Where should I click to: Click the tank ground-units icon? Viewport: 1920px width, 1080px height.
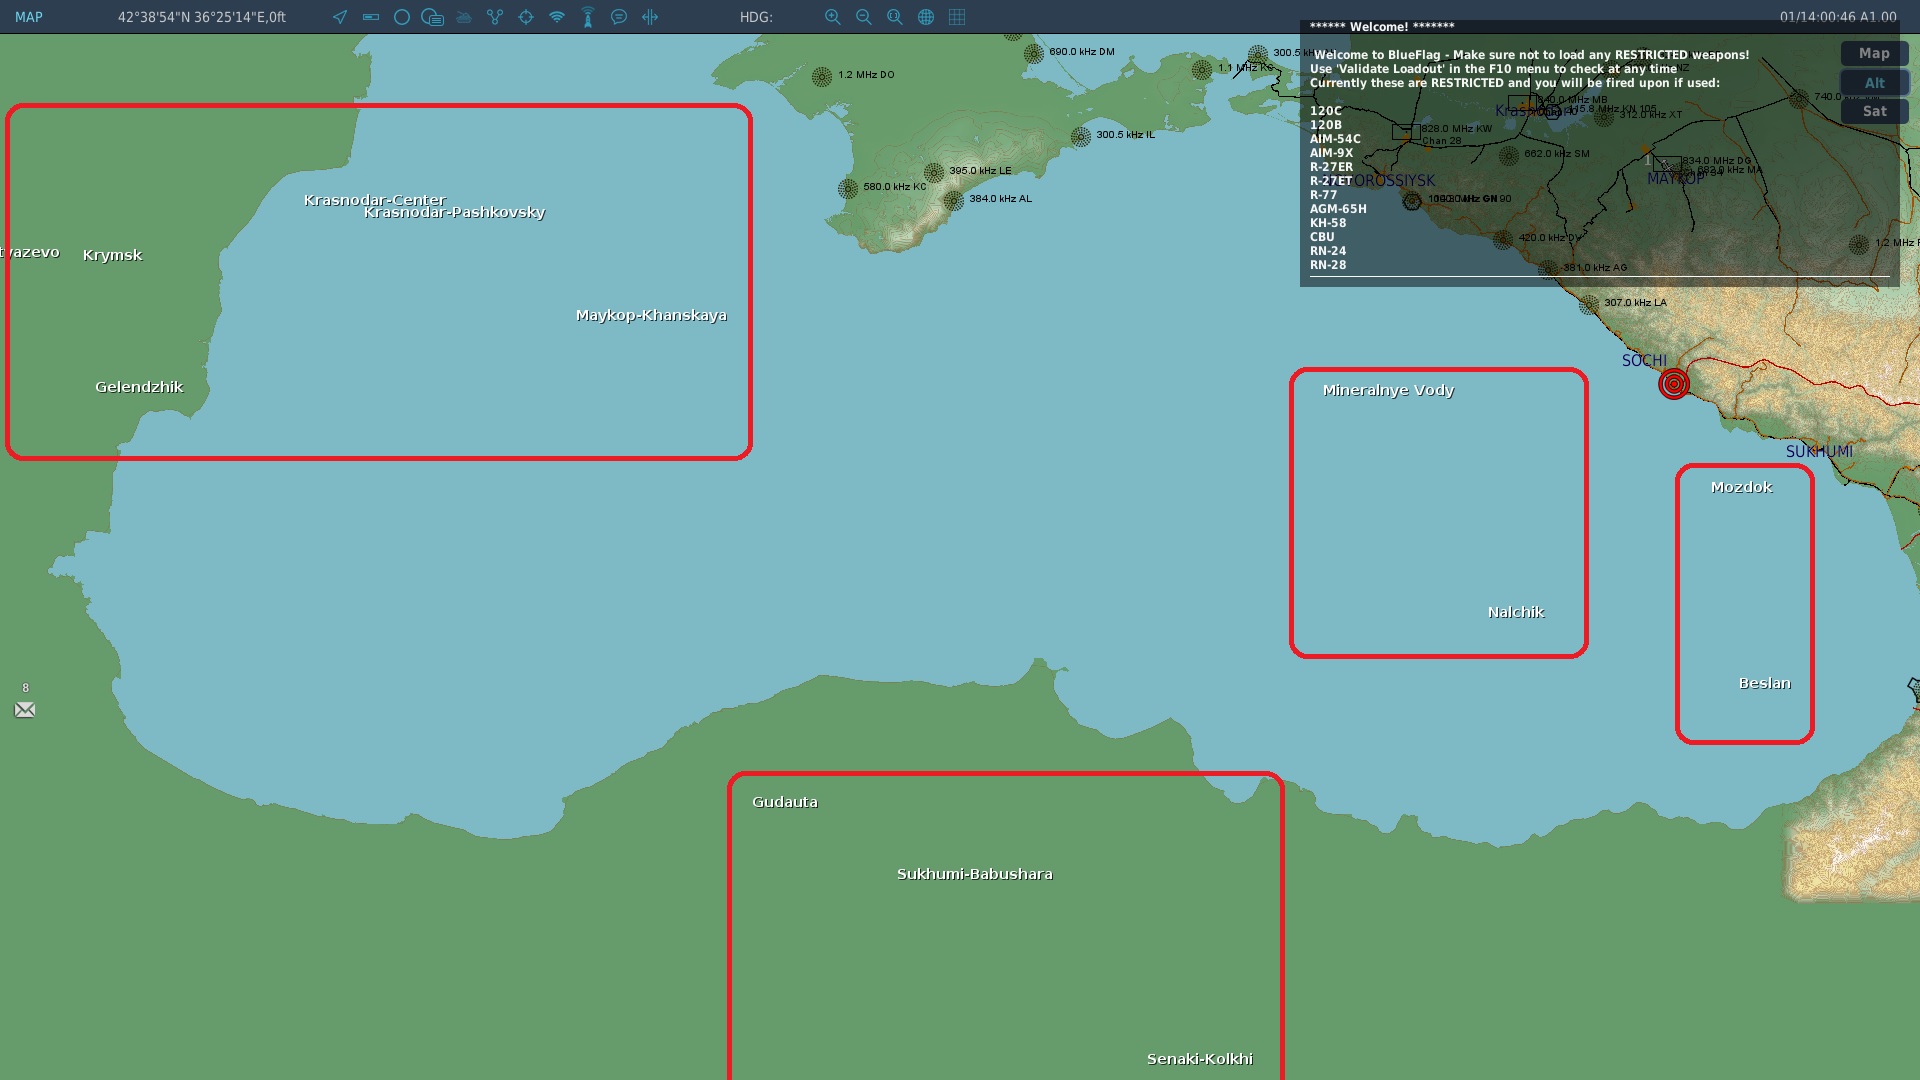464,17
